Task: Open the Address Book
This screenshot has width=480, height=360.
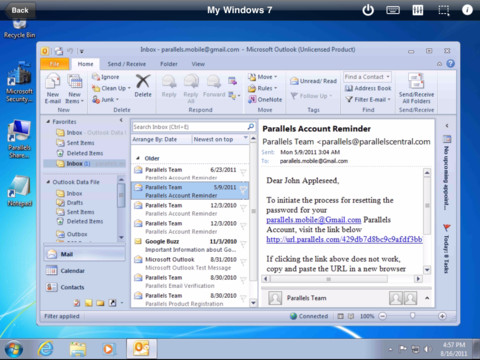Action: (368, 88)
